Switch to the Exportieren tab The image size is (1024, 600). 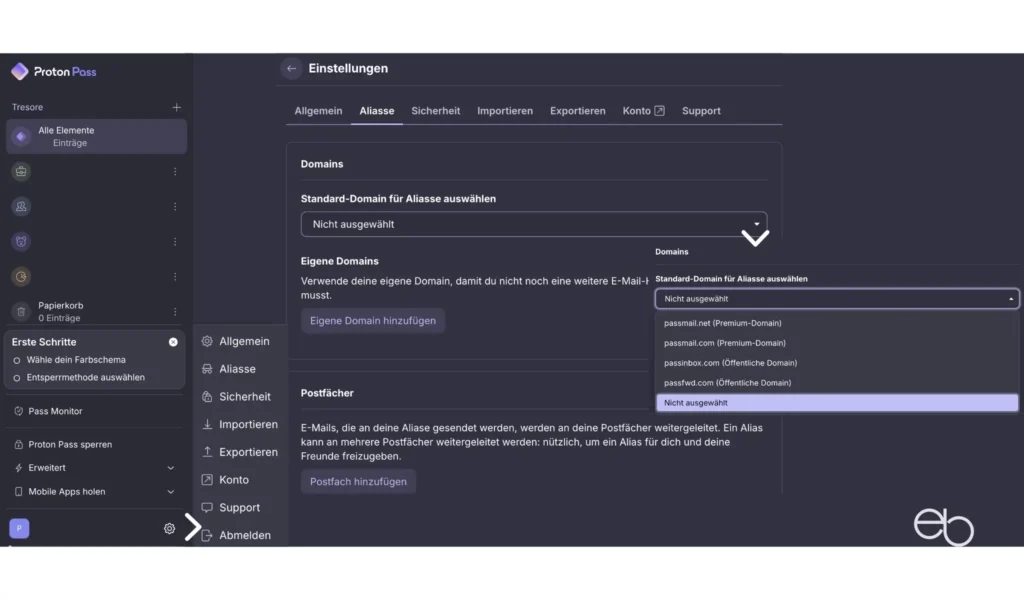577,111
